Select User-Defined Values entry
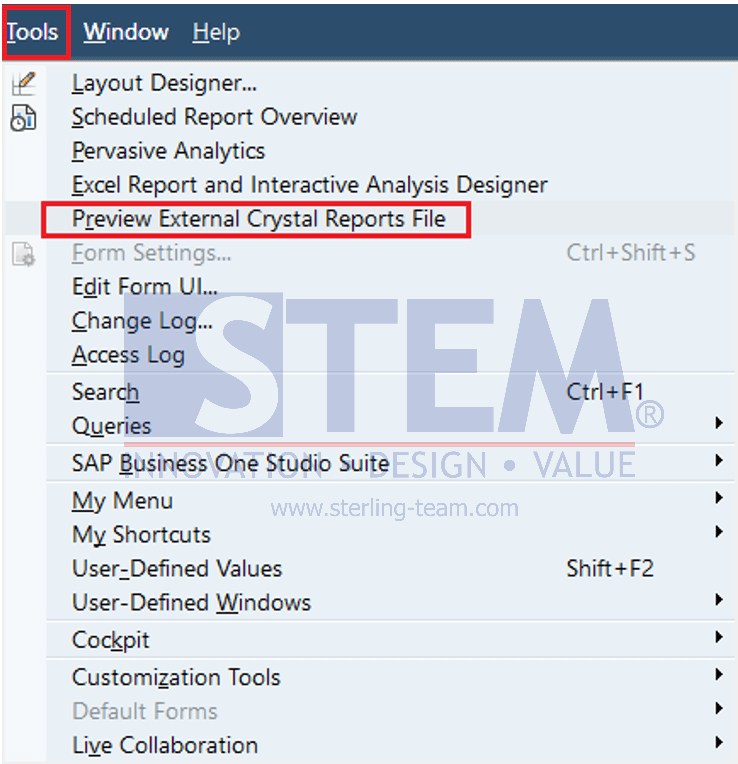The image size is (738, 764). [x=177, y=569]
